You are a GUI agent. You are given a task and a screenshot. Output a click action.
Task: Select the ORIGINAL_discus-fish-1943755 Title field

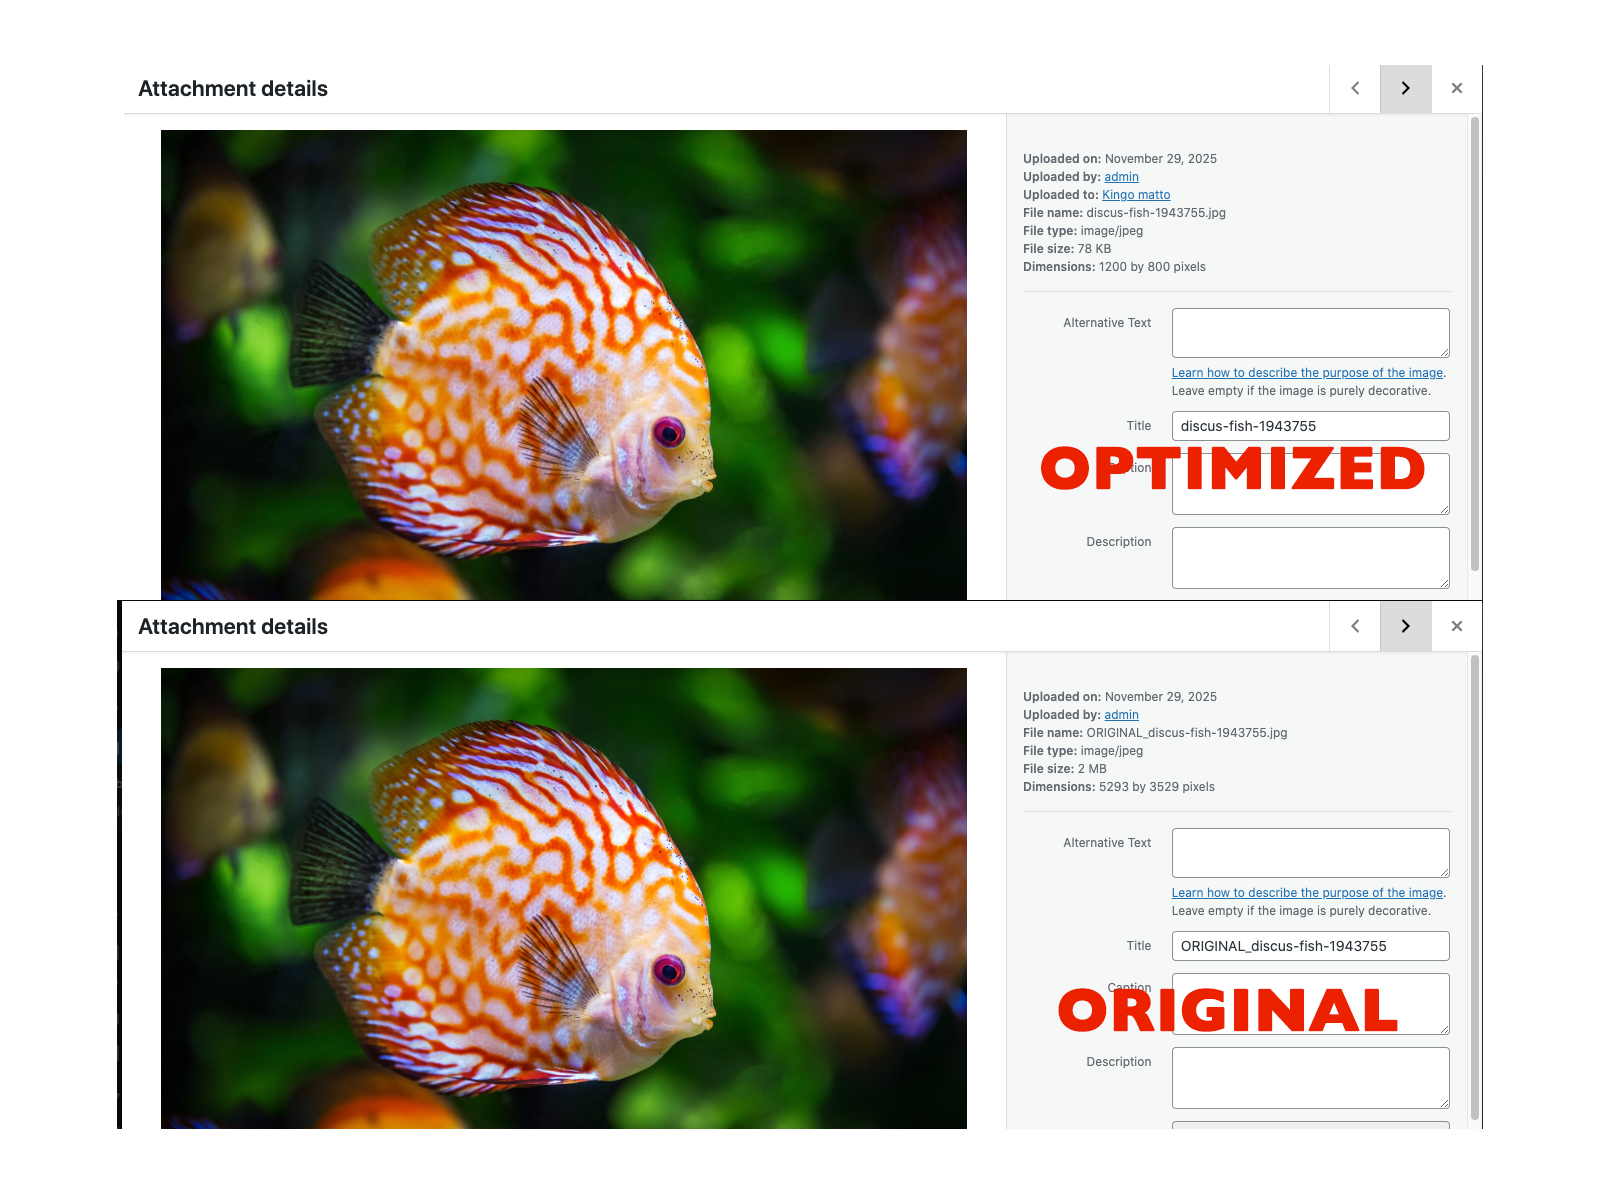click(1310, 945)
